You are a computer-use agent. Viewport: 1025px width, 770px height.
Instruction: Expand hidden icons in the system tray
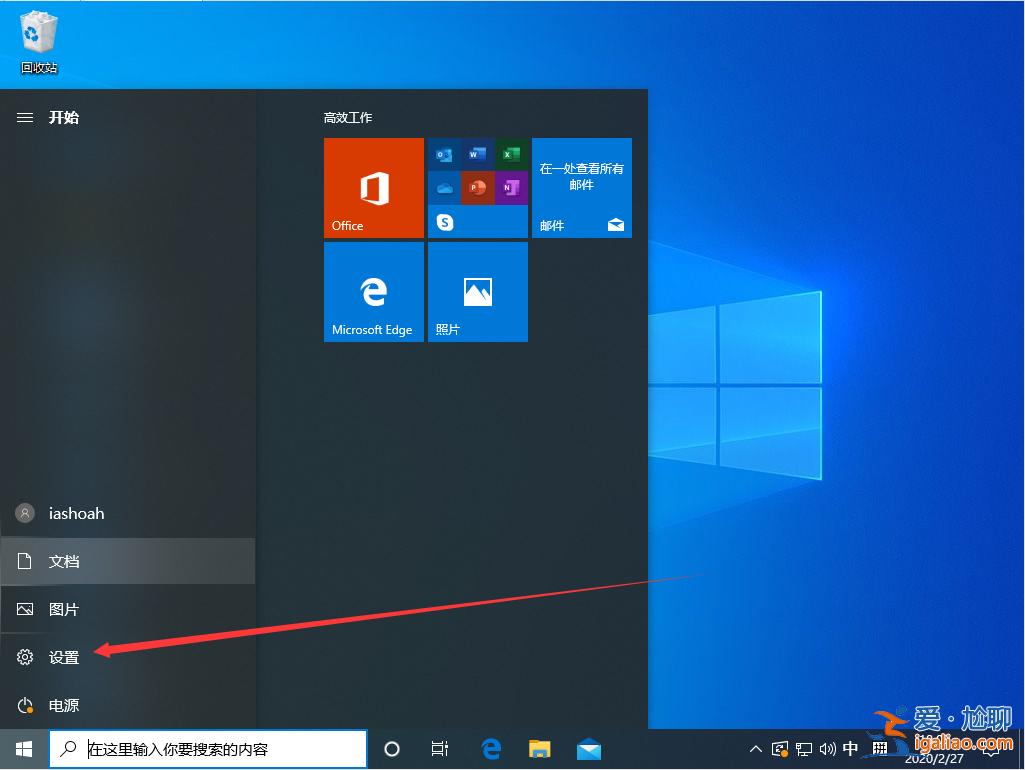[x=755, y=748]
